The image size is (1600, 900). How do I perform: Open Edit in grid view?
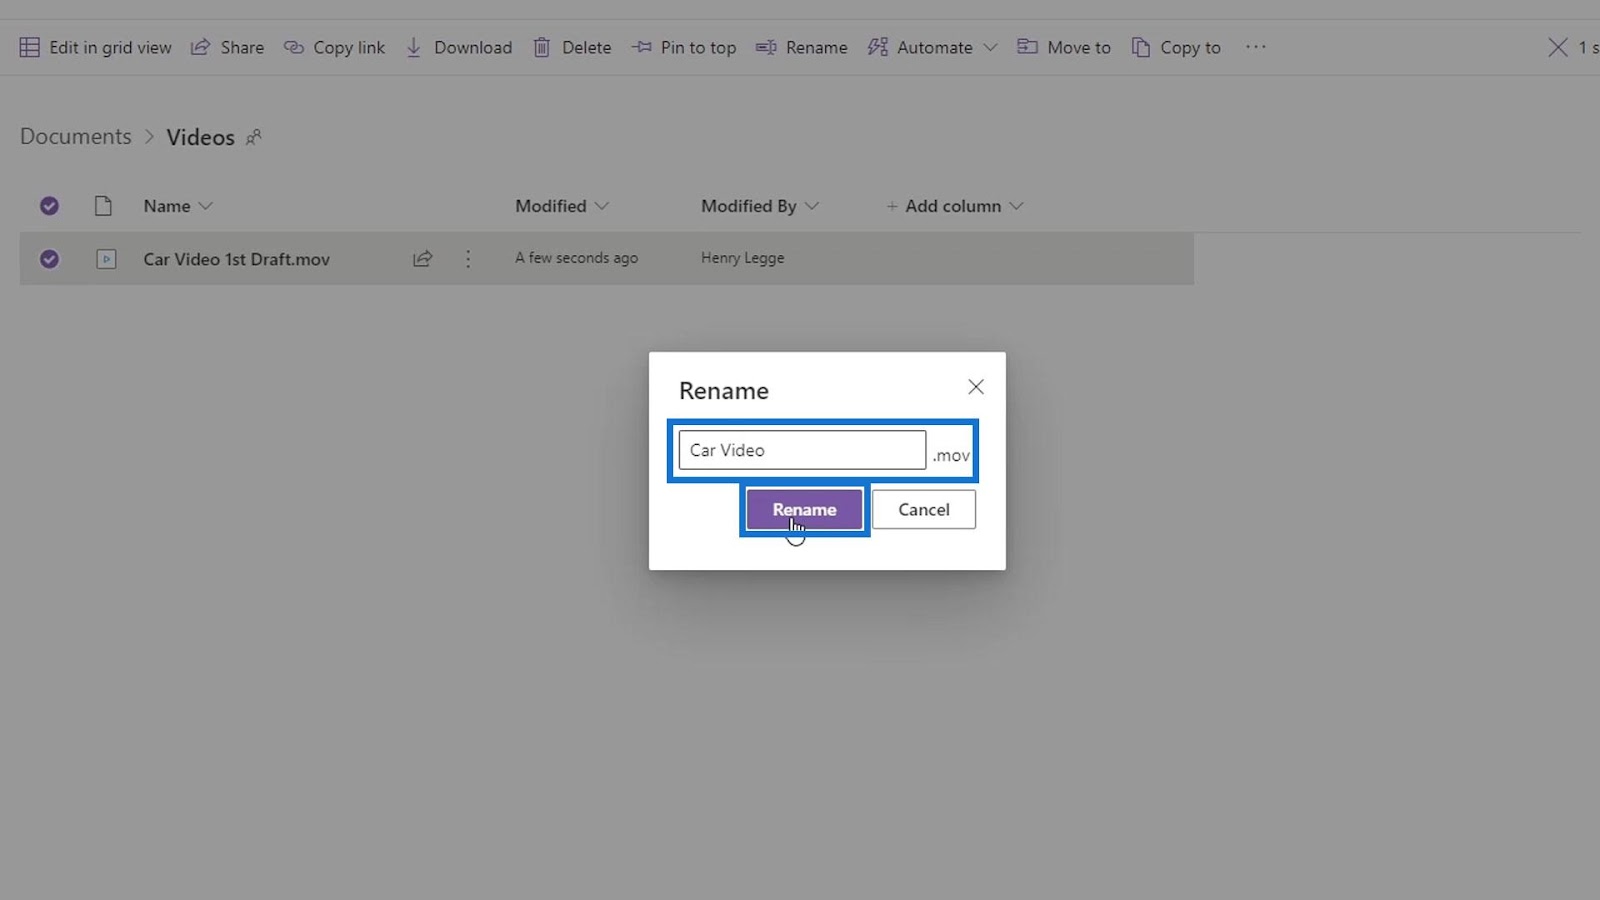pos(96,47)
